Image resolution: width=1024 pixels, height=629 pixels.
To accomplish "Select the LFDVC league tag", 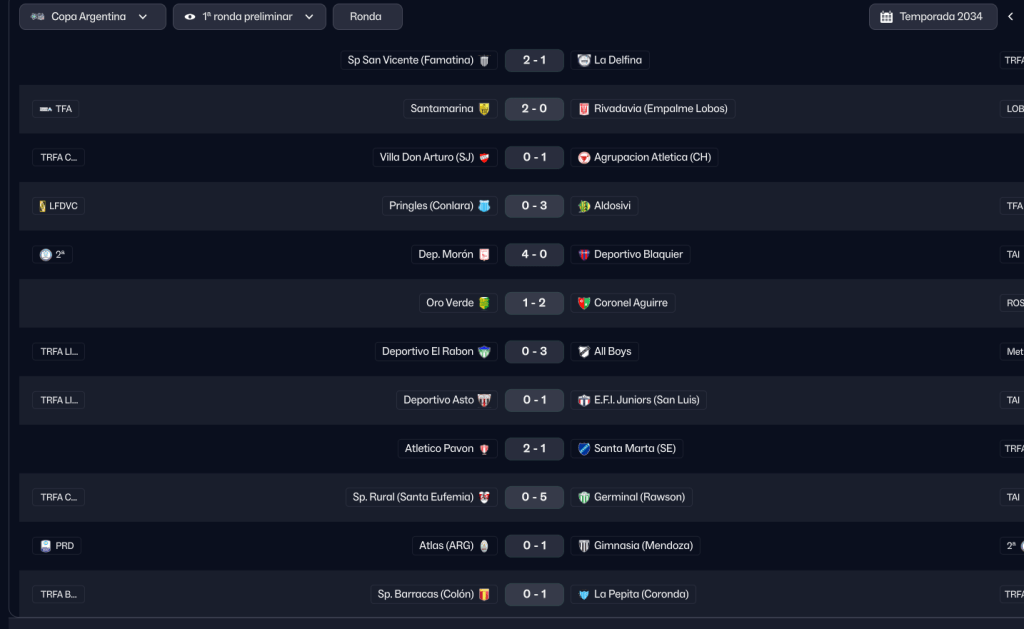I will pos(57,206).
